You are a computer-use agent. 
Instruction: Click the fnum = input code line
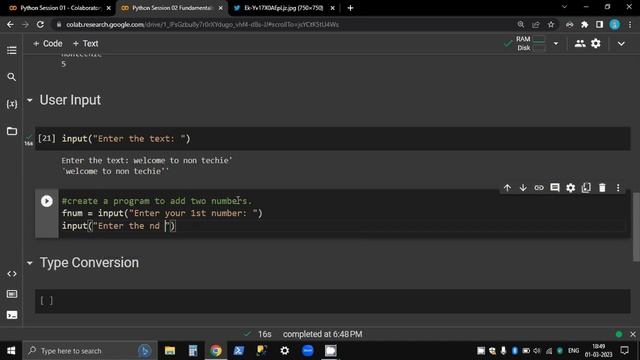[x=162, y=213]
